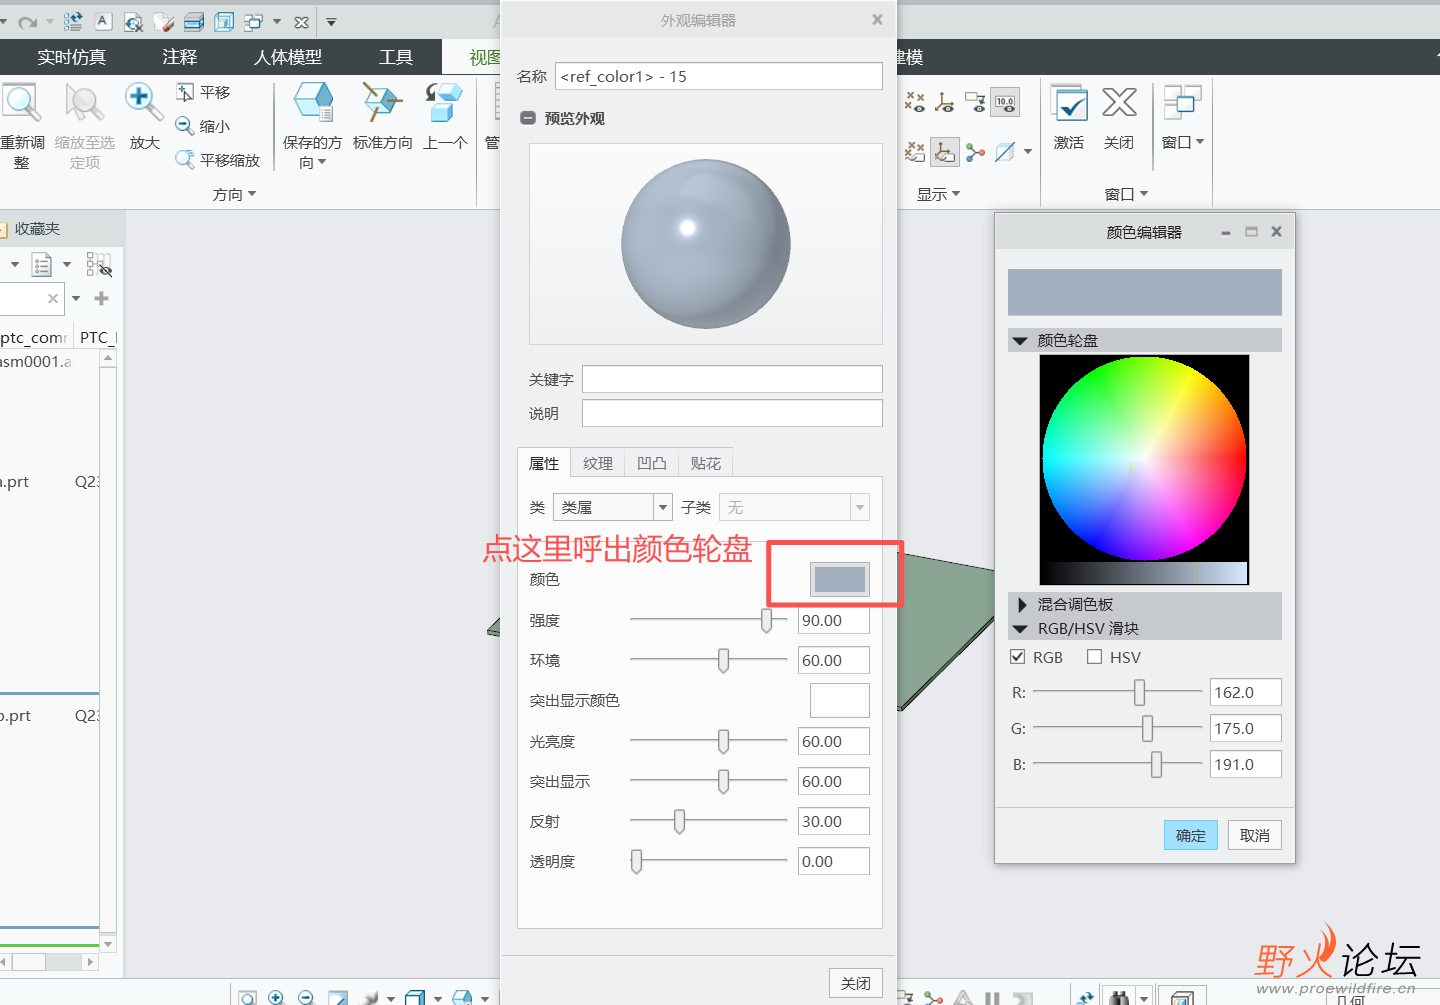Collapse the 预览外观 preview section

coord(528,118)
